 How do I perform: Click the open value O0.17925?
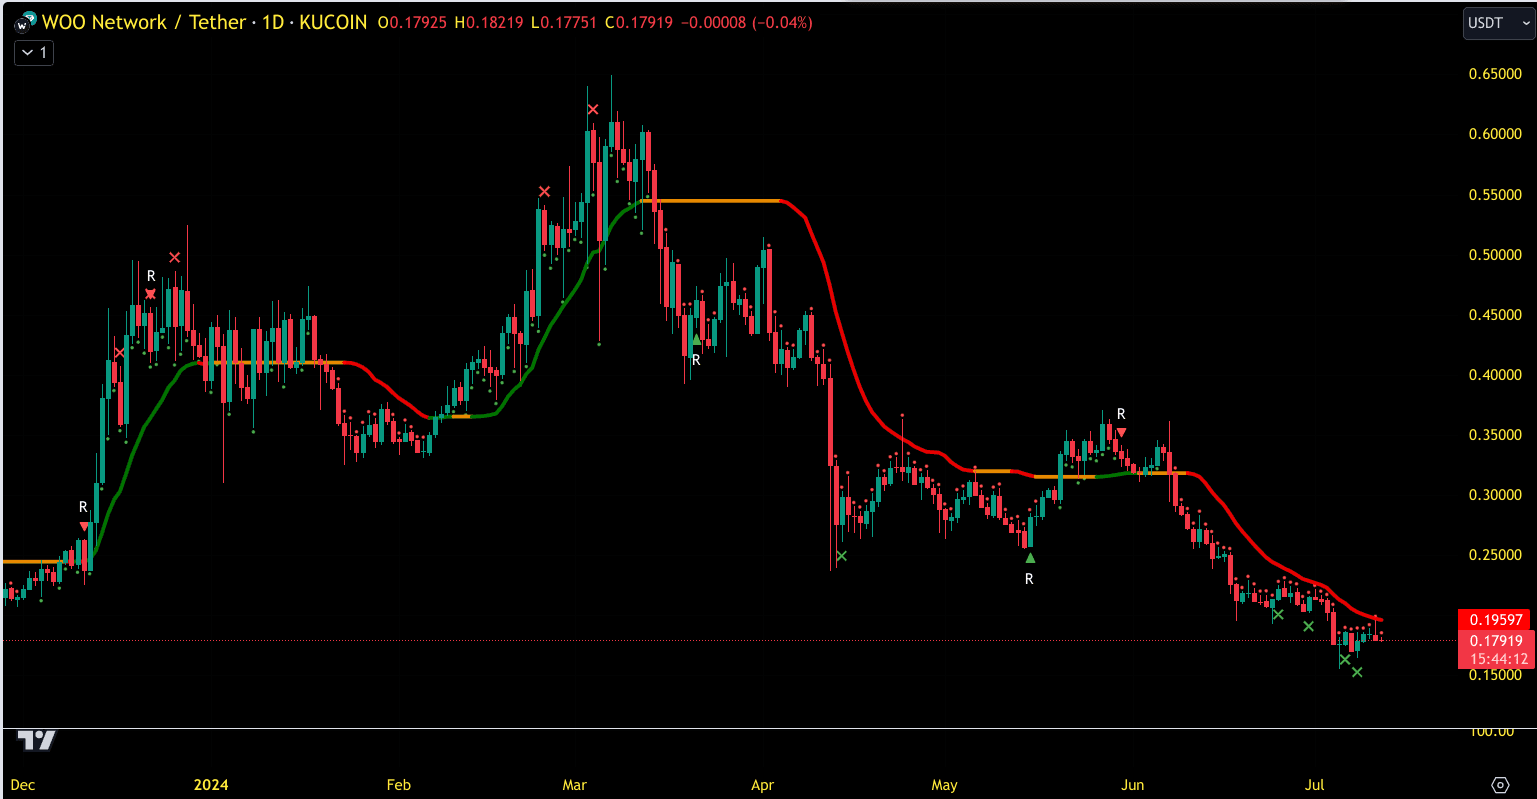point(414,22)
